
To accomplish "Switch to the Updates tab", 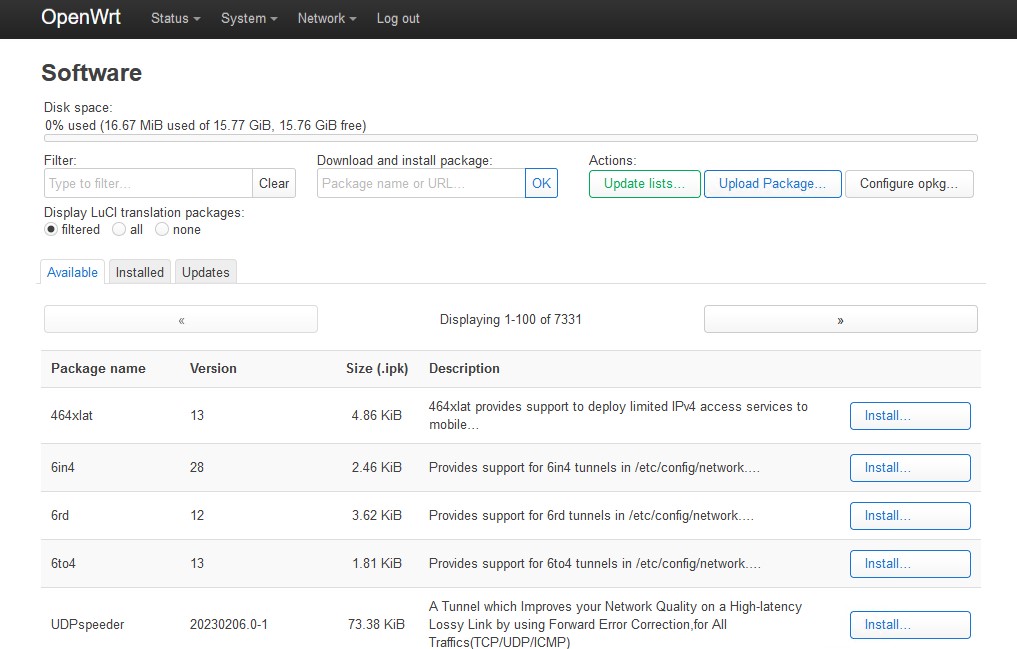I will pos(206,272).
